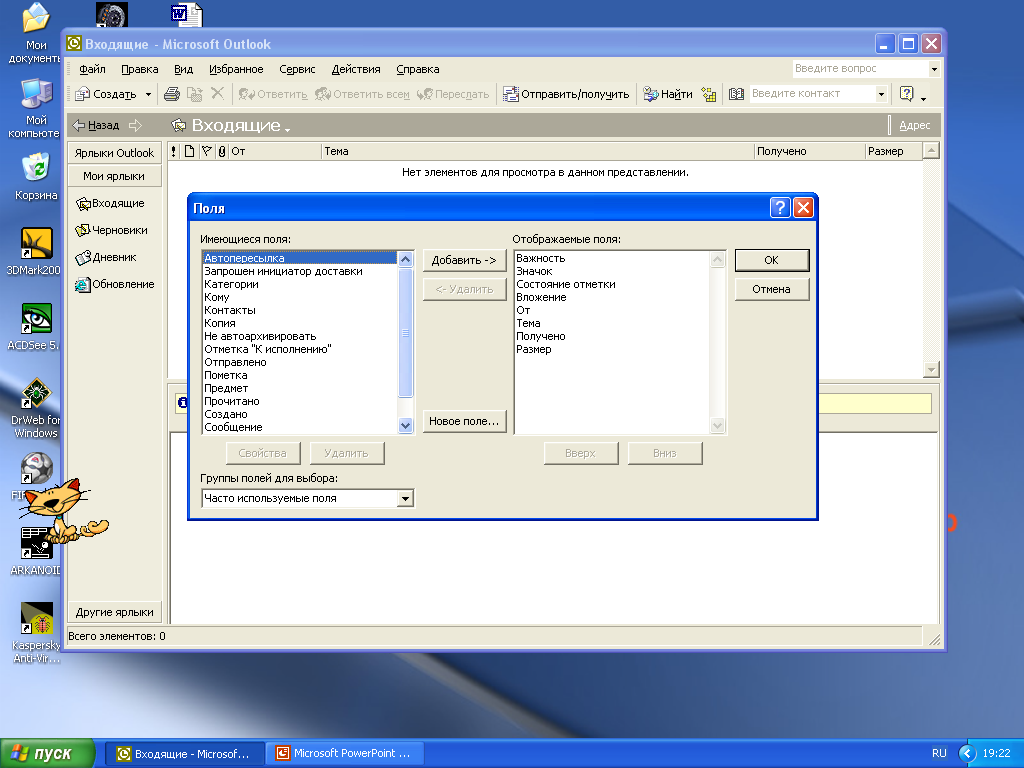Confirm the Поля dialog with OK

(771, 260)
